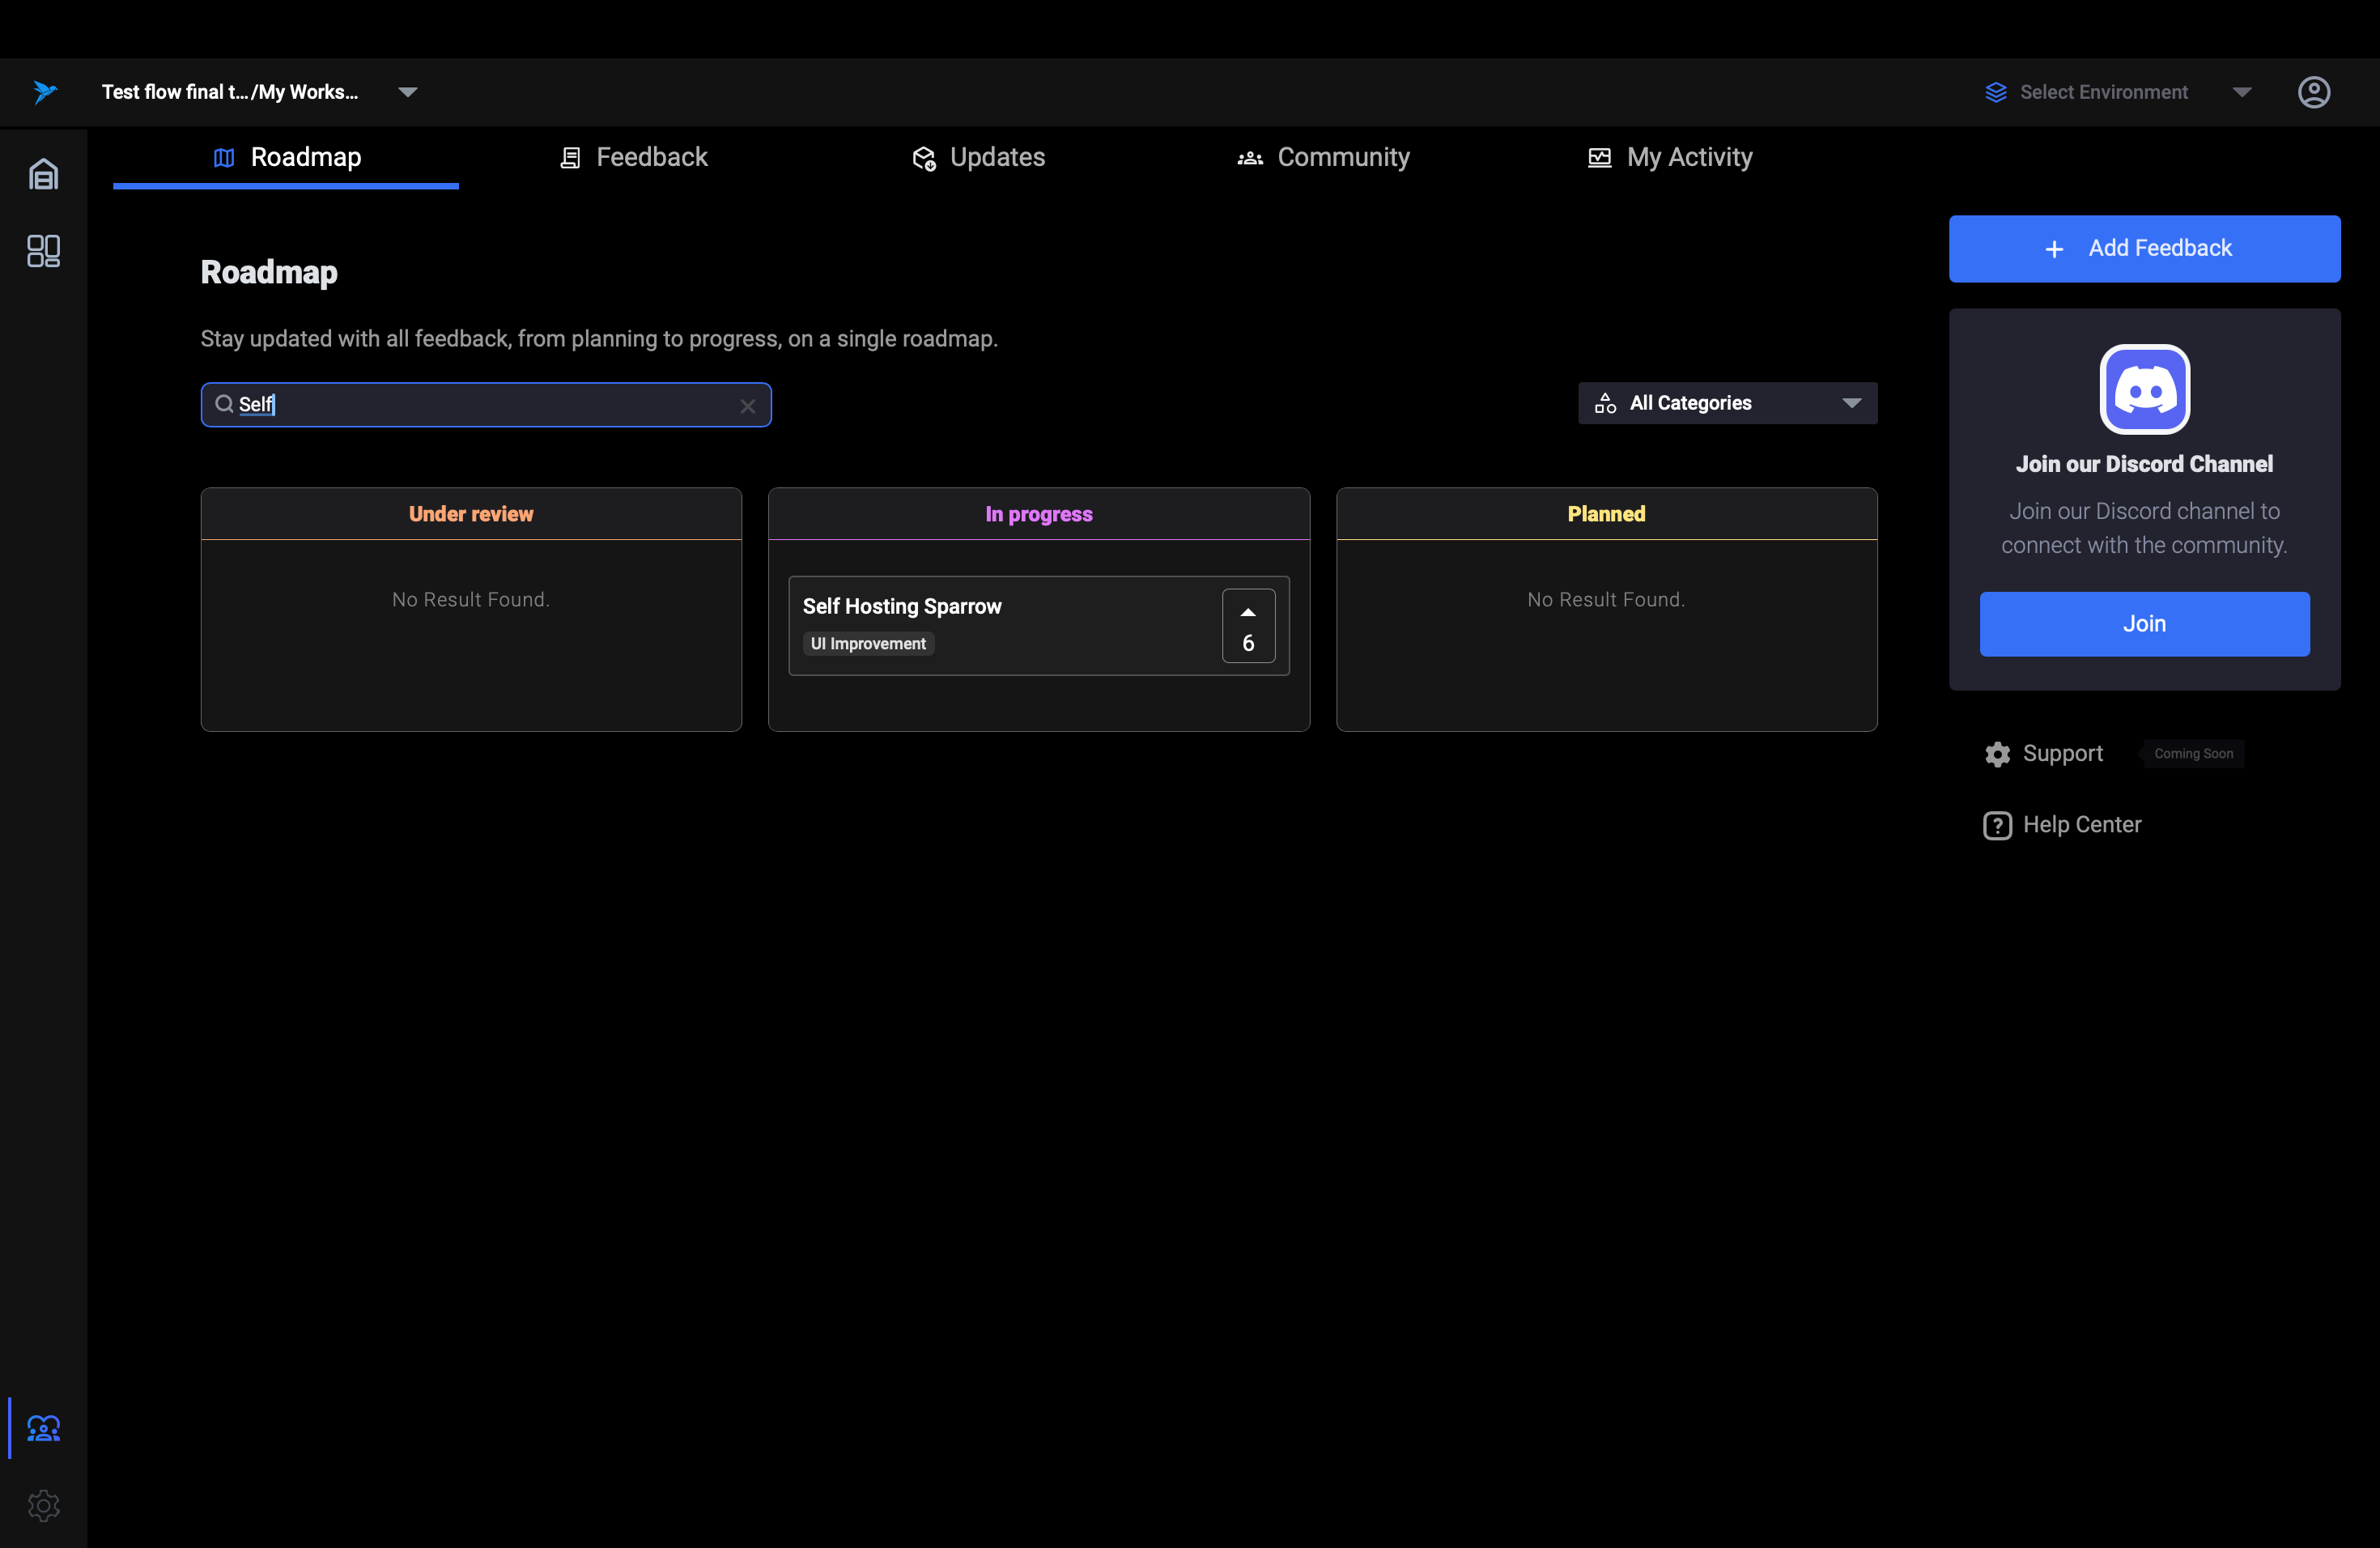Open the Community people icon in sidebar
This screenshot has width=2380, height=1548.
click(43, 1428)
